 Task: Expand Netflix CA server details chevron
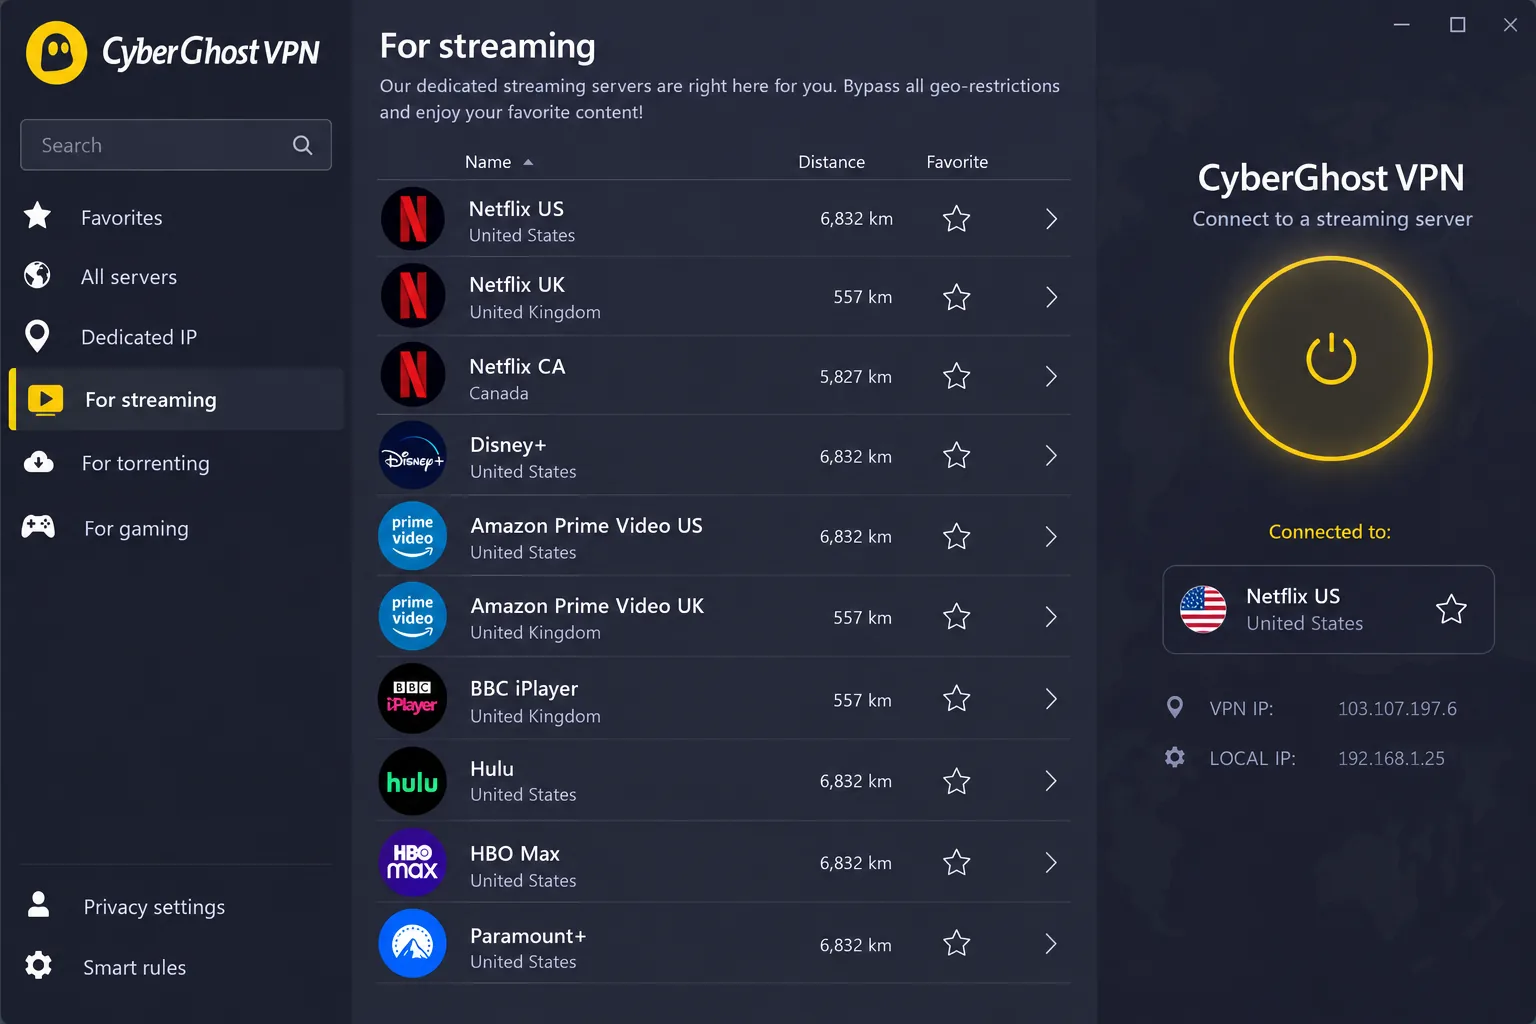(1051, 376)
